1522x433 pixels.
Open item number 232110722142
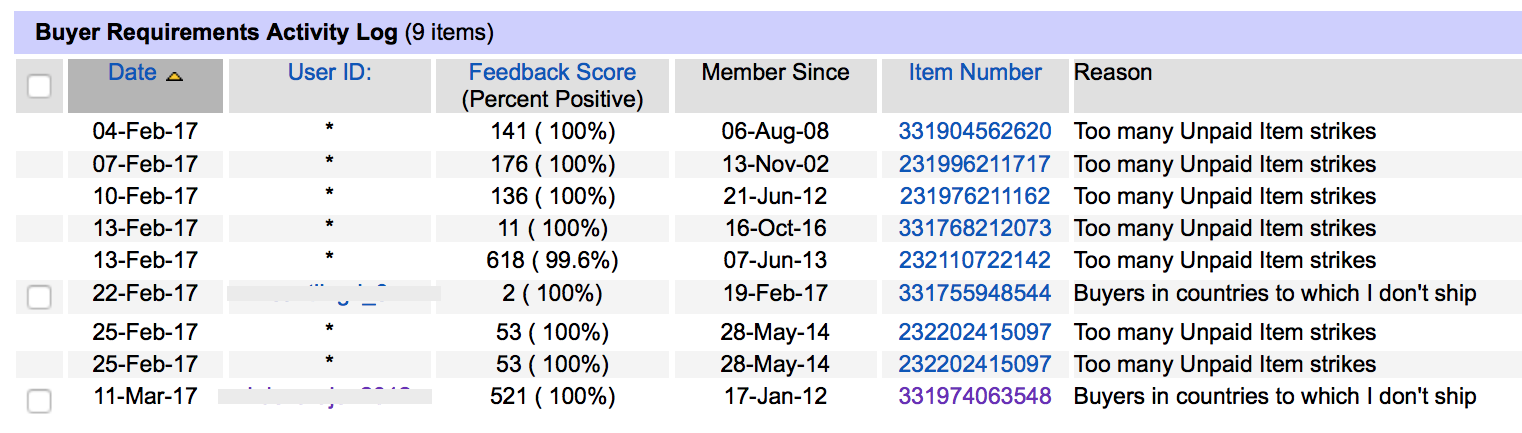[975, 260]
